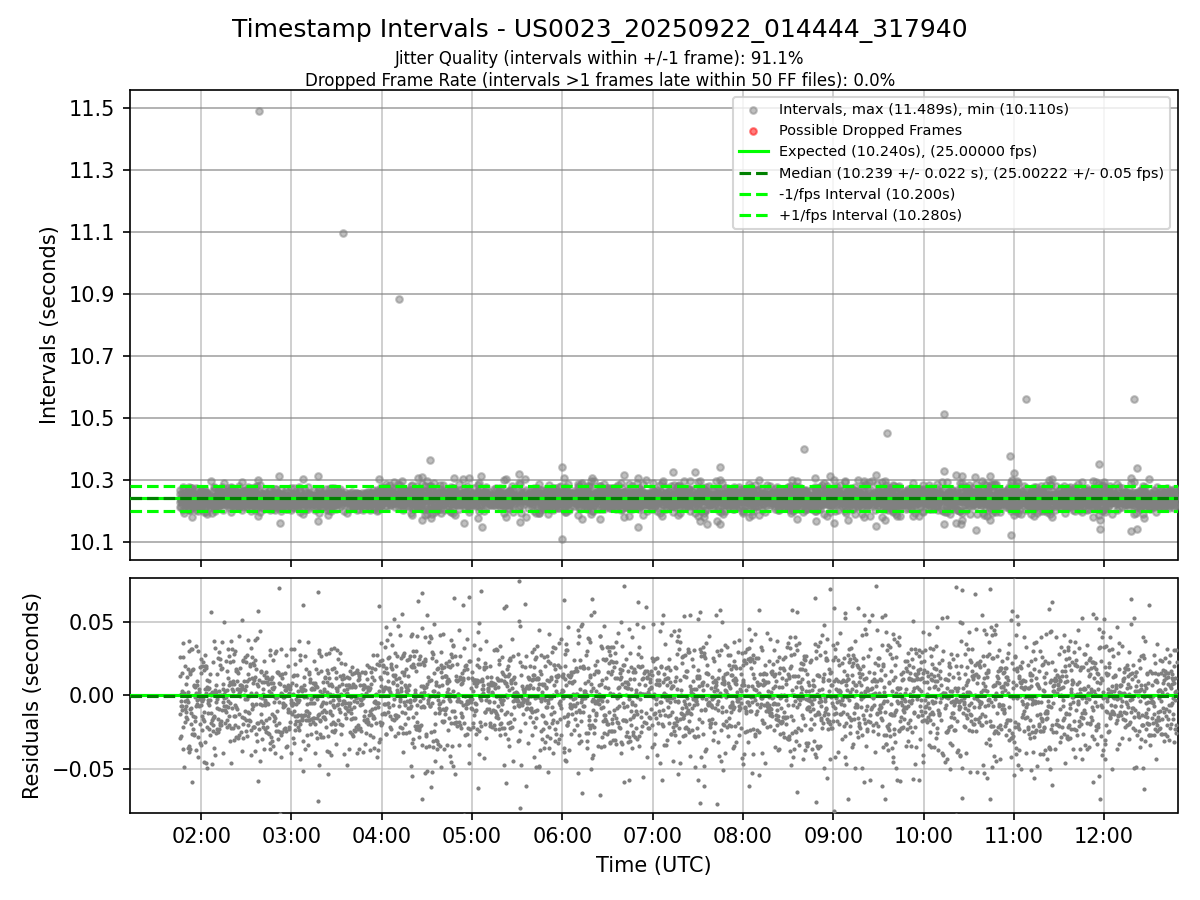Click the outlier data point near 11.1 seconds

(x=343, y=233)
